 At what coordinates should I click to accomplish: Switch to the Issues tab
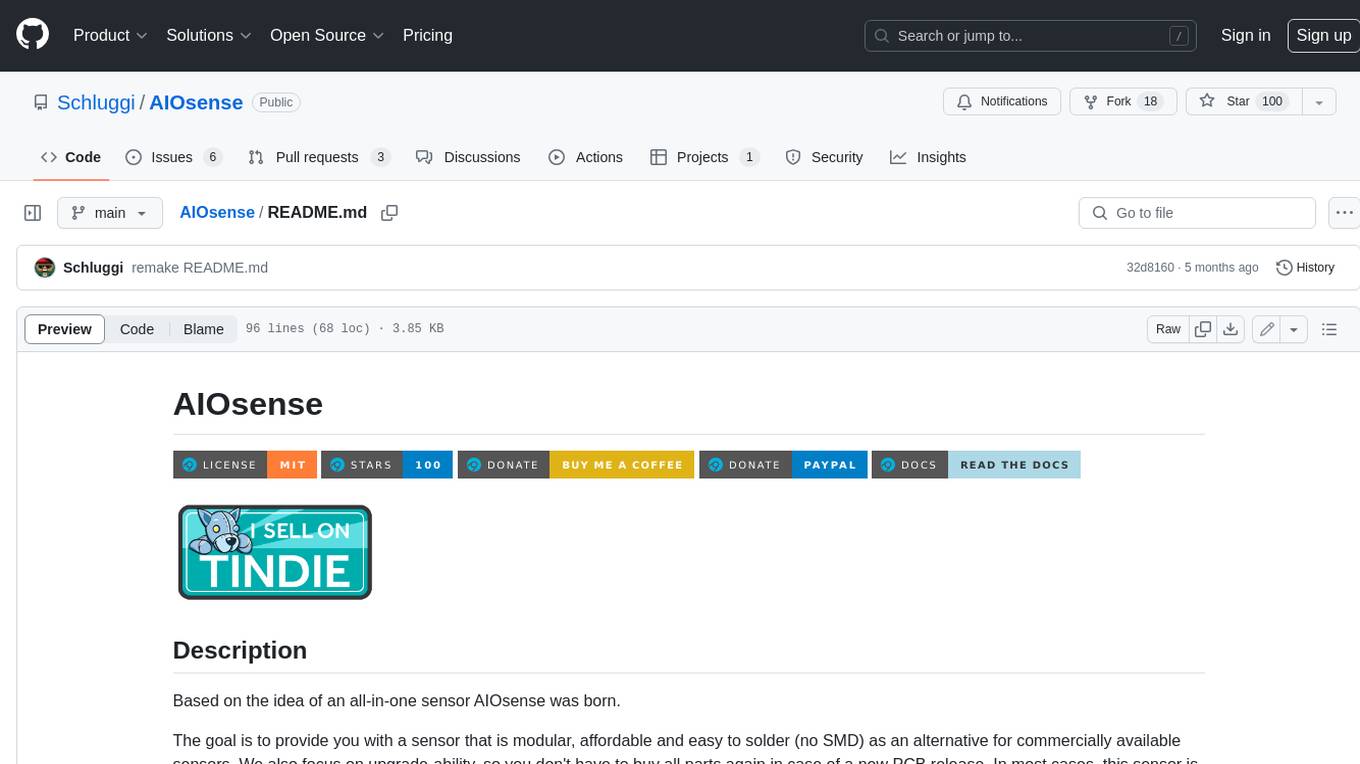(x=173, y=157)
